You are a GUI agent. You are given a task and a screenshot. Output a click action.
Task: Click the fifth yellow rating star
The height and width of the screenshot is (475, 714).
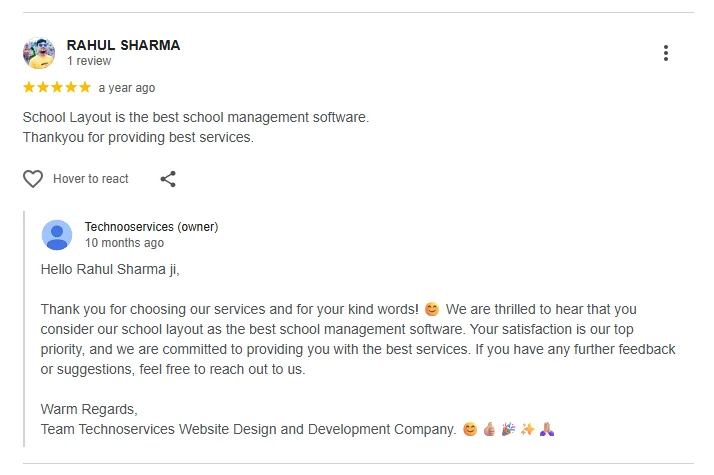point(85,87)
